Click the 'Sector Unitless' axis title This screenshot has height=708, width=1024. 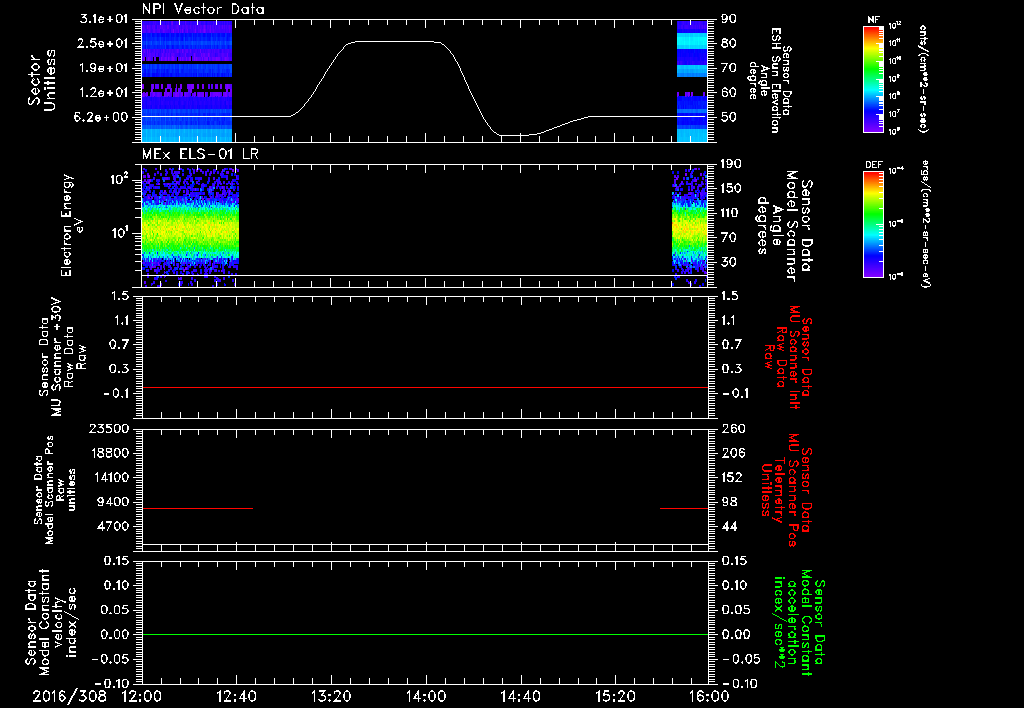pos(42,81)
